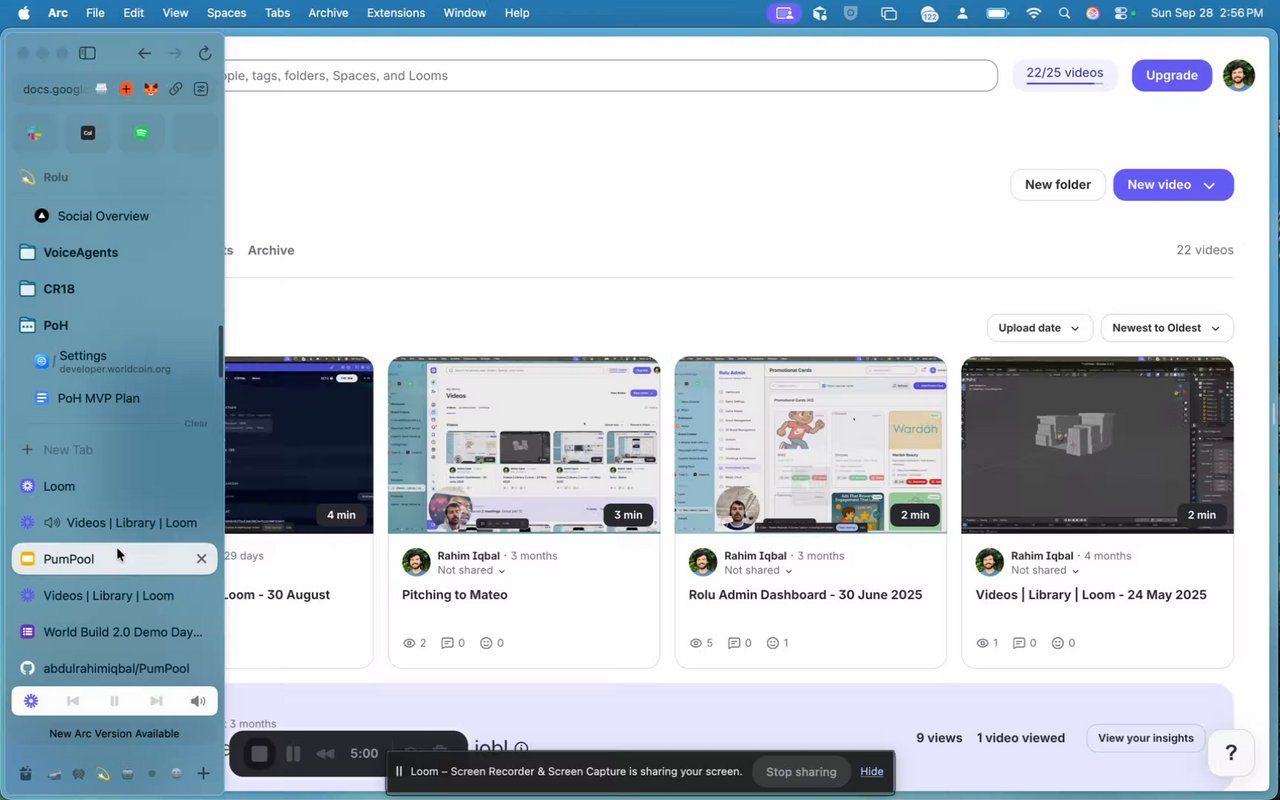1280x800 pixels.
Task: Switch to World Build 2.0 Demo Day tab
Action: click(x=114, y=632)
